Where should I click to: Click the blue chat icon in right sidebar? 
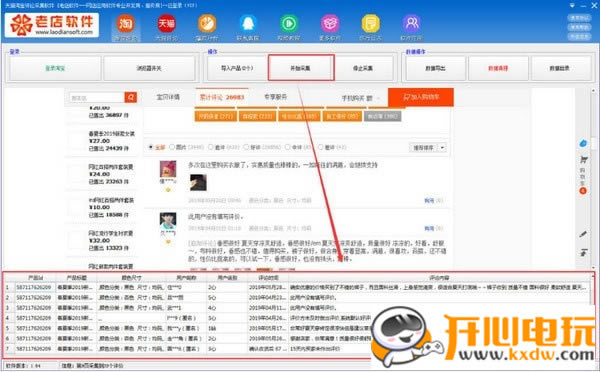tap(583, 143)
